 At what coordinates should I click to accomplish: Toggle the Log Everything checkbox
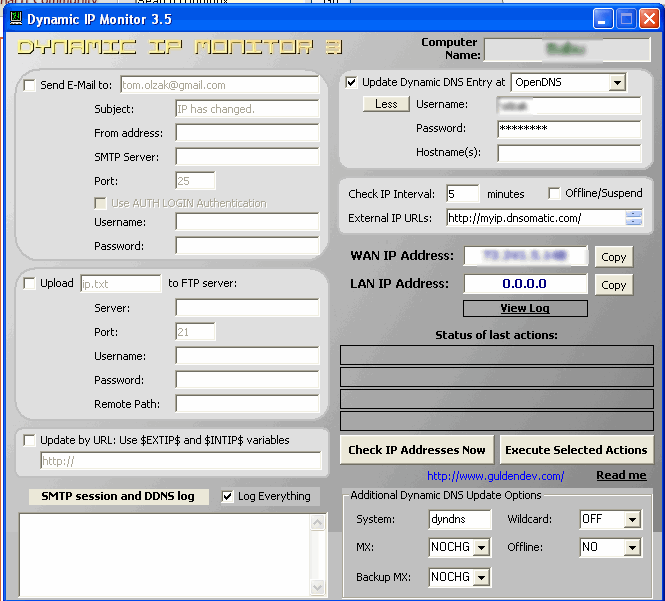pyautogui.click(x=227, y=496)
